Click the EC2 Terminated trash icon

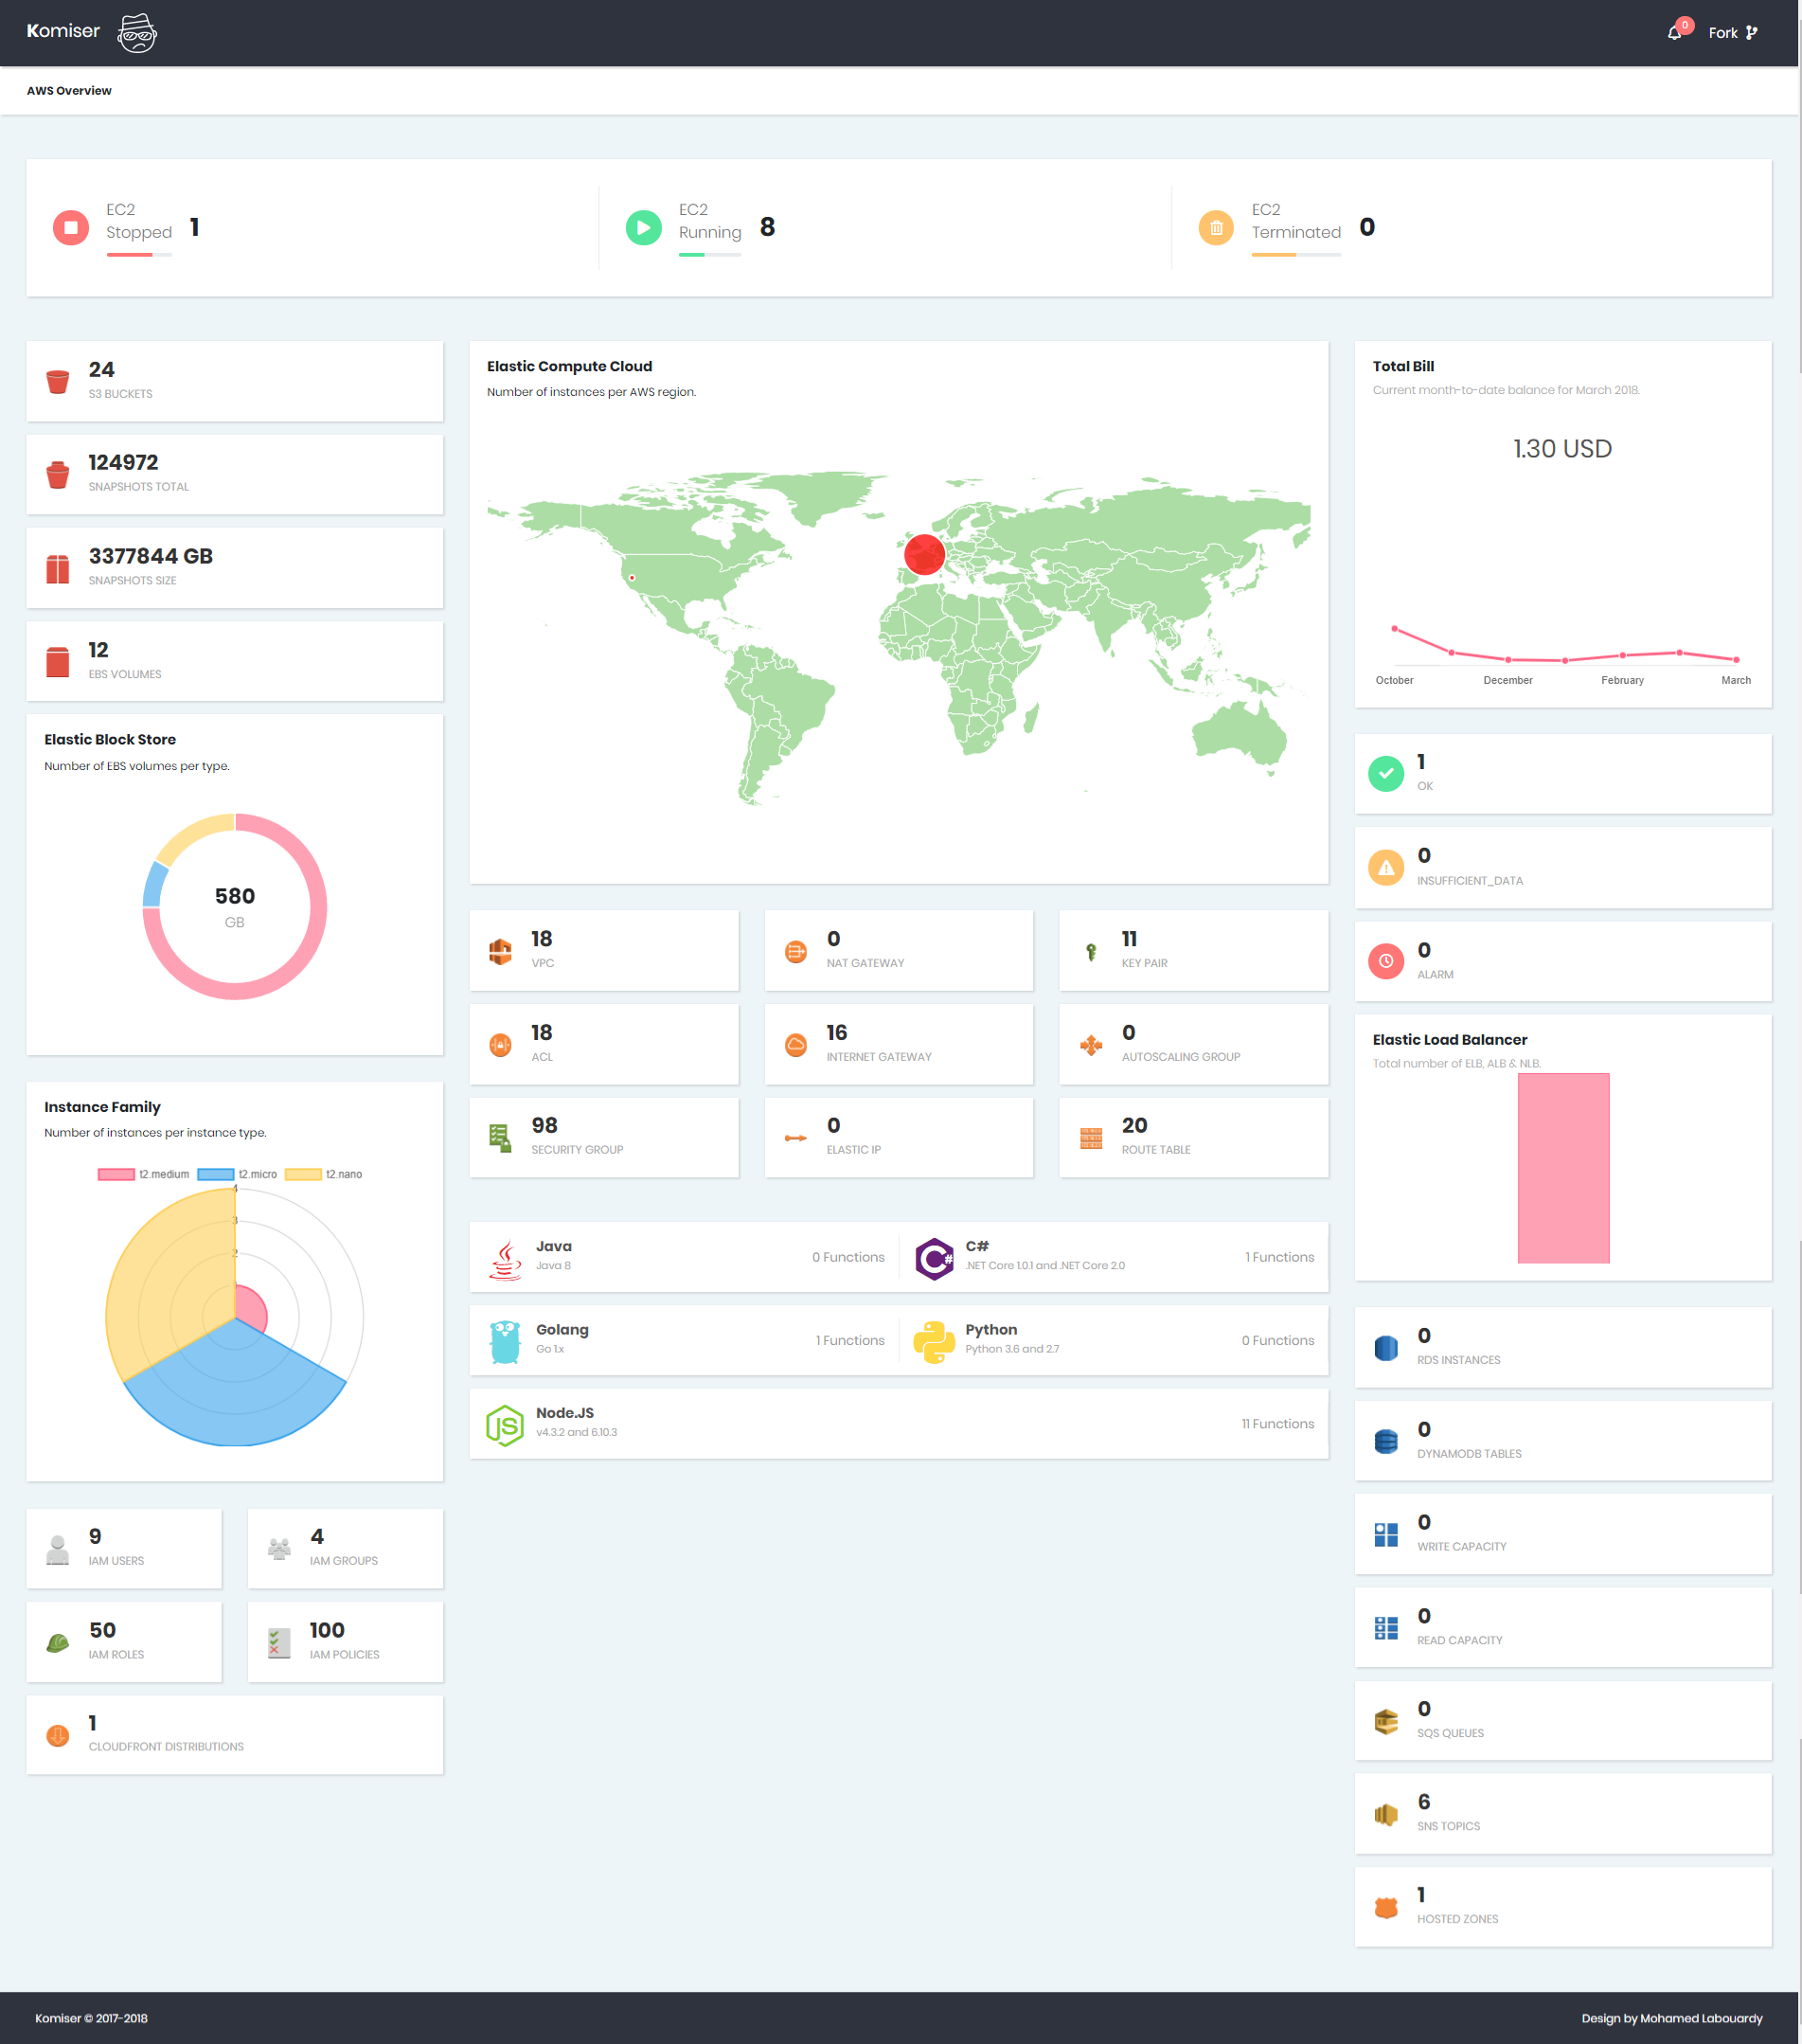1216,228
